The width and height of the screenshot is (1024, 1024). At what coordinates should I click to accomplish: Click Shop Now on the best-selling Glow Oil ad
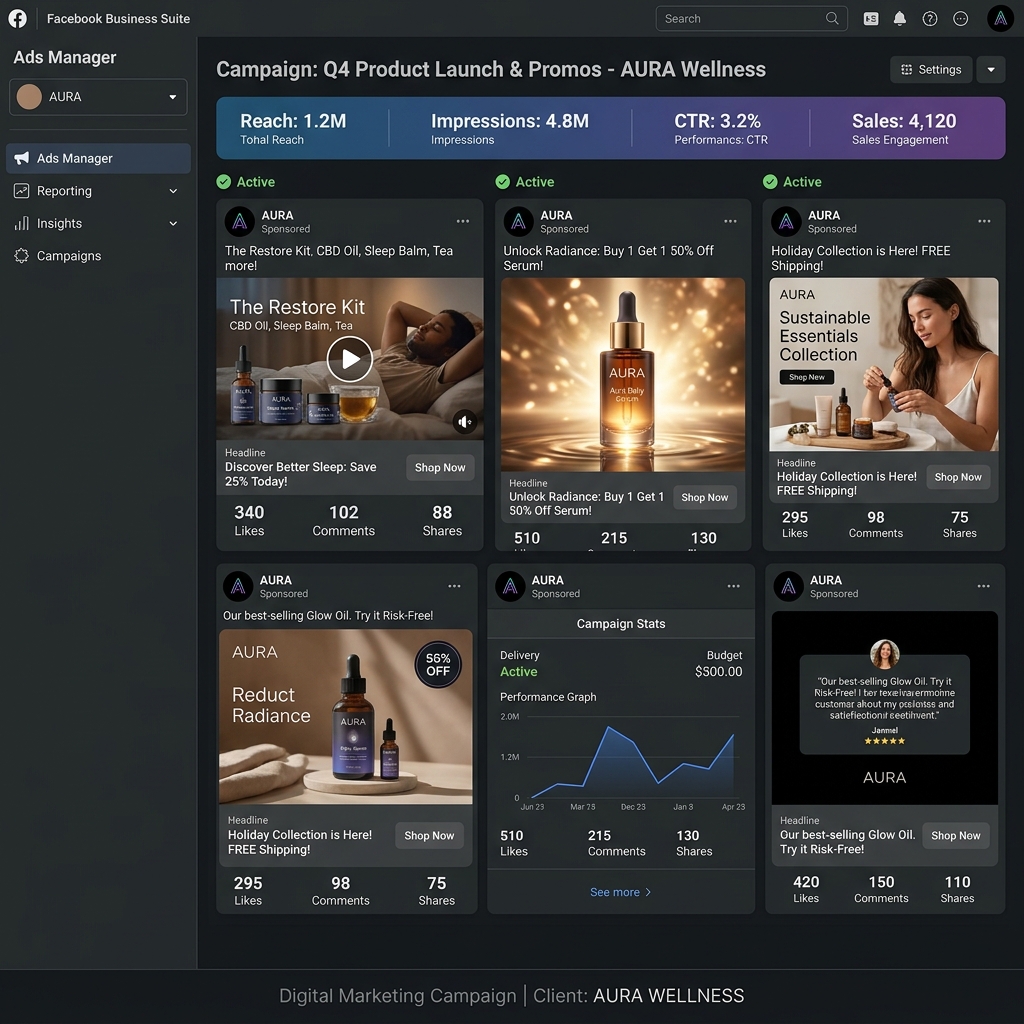(955, 836)
